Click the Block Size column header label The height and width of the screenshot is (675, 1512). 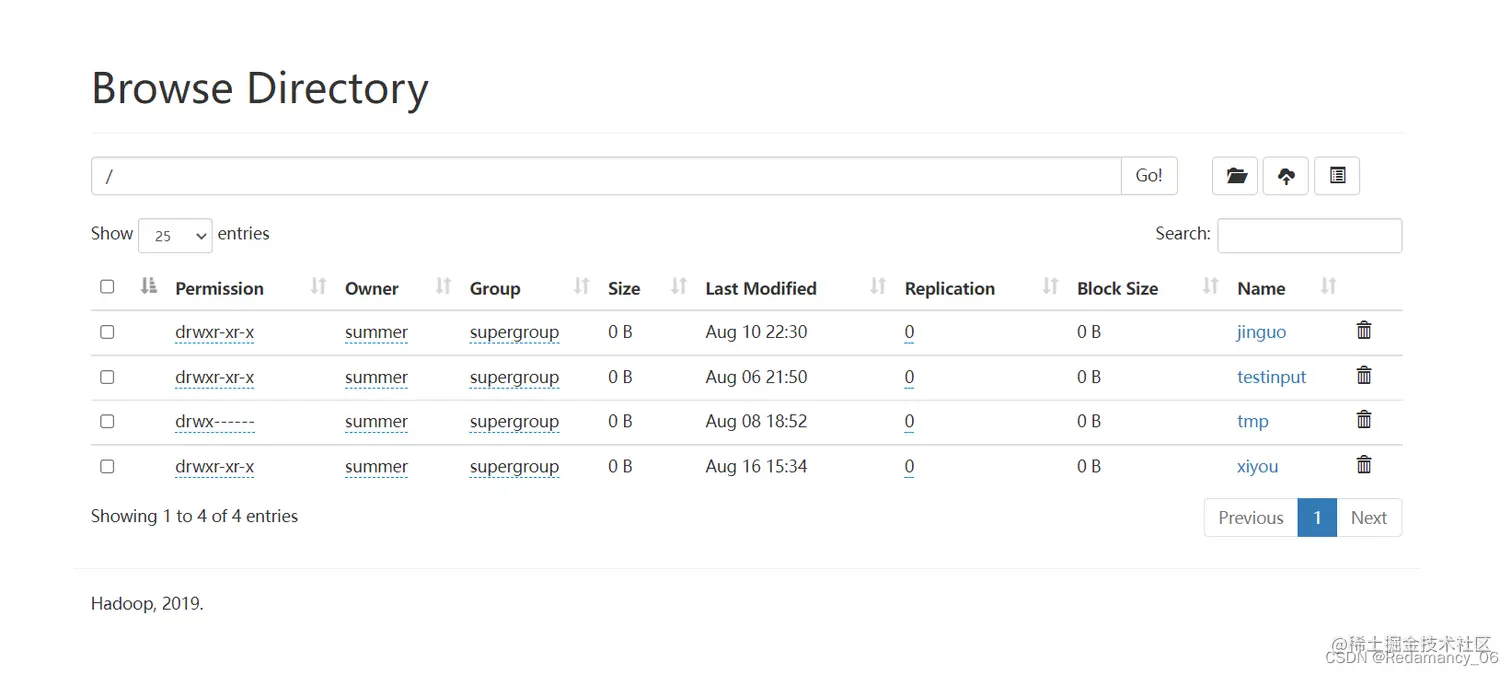(x=1117, y=288)
